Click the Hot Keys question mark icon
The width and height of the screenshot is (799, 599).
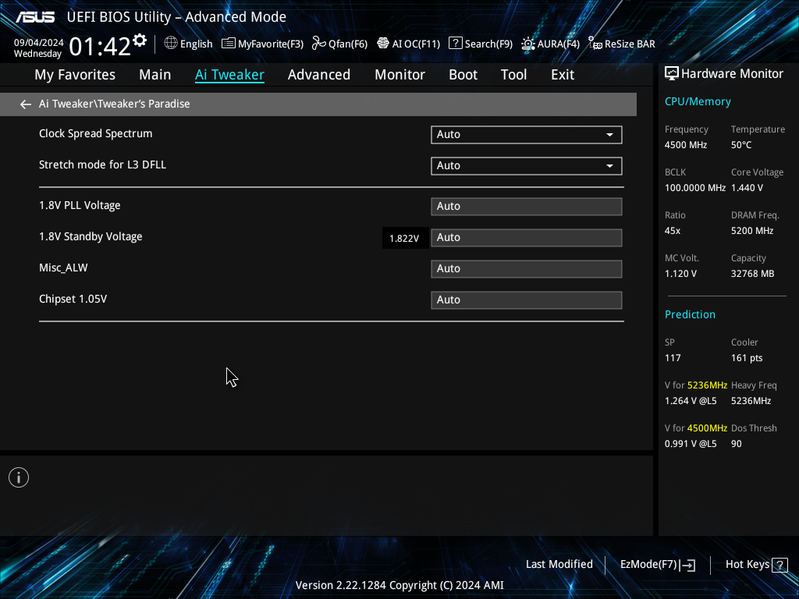pyautogui.click(x=780, y=565)
